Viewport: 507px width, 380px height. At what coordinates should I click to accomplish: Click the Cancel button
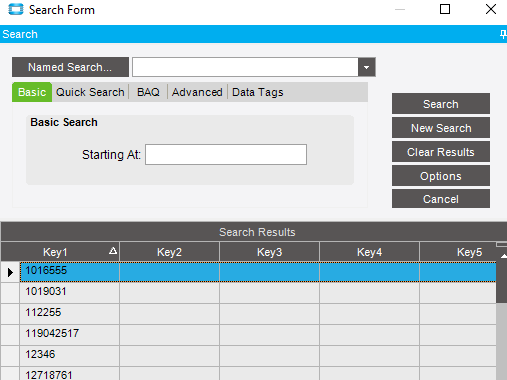coord(441,199)
